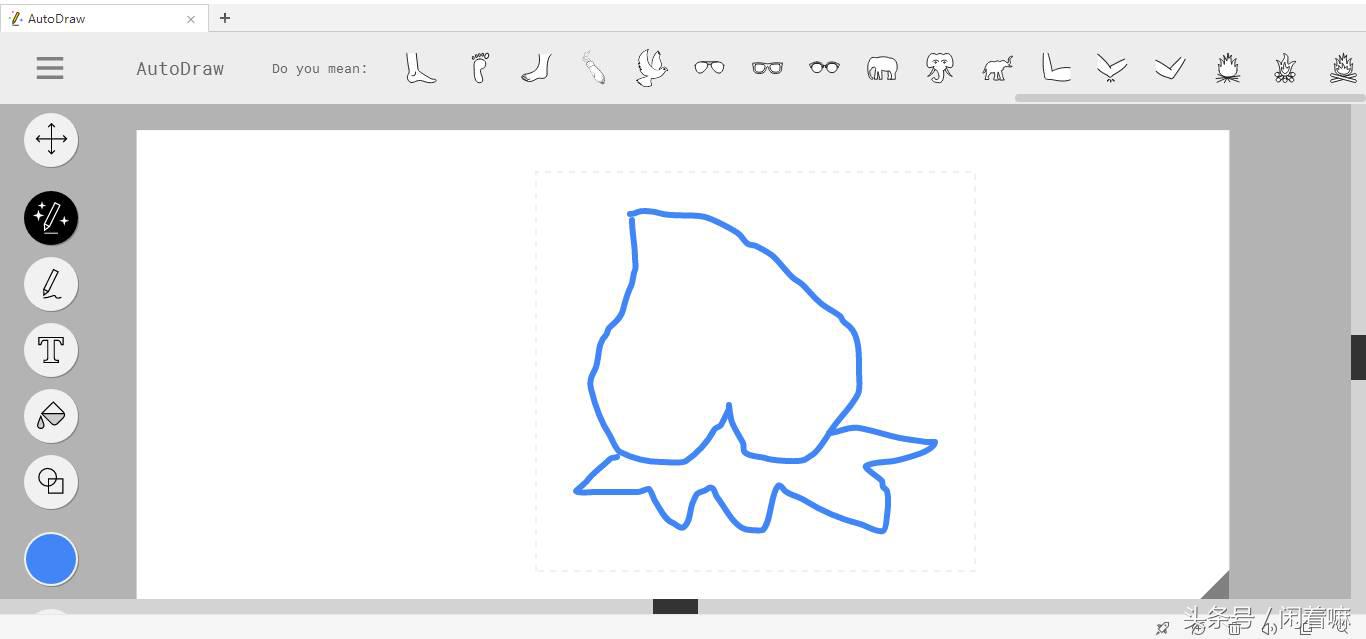The height and width of the screenshot is (639, 1366).
Task: Pick the foot with toes pointing left suggestion
Action: coord(537,68)
